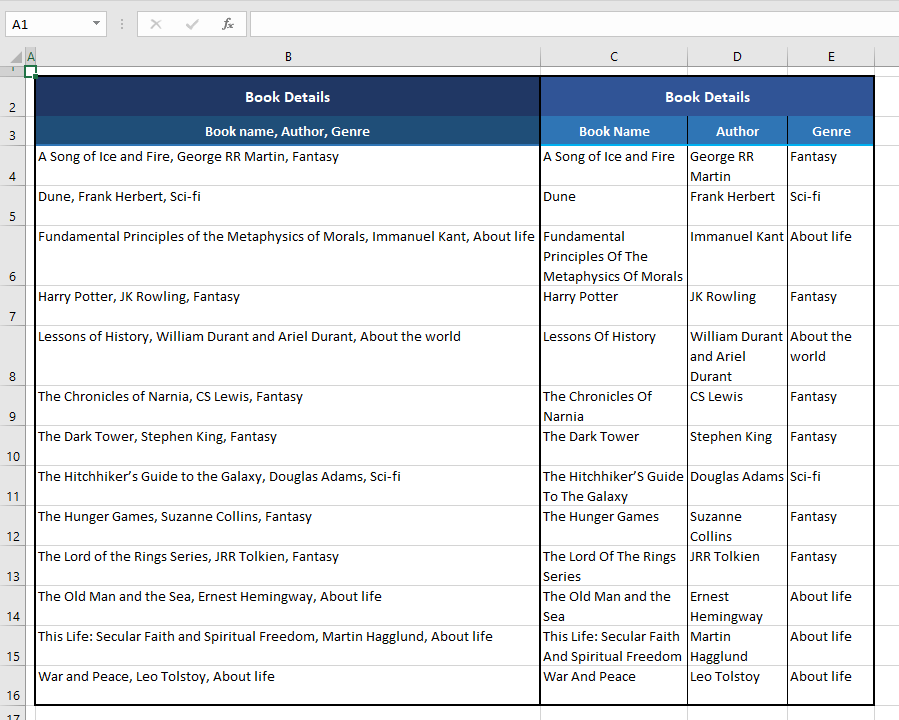Click the Author column heading cell

[x=737, y=131]
